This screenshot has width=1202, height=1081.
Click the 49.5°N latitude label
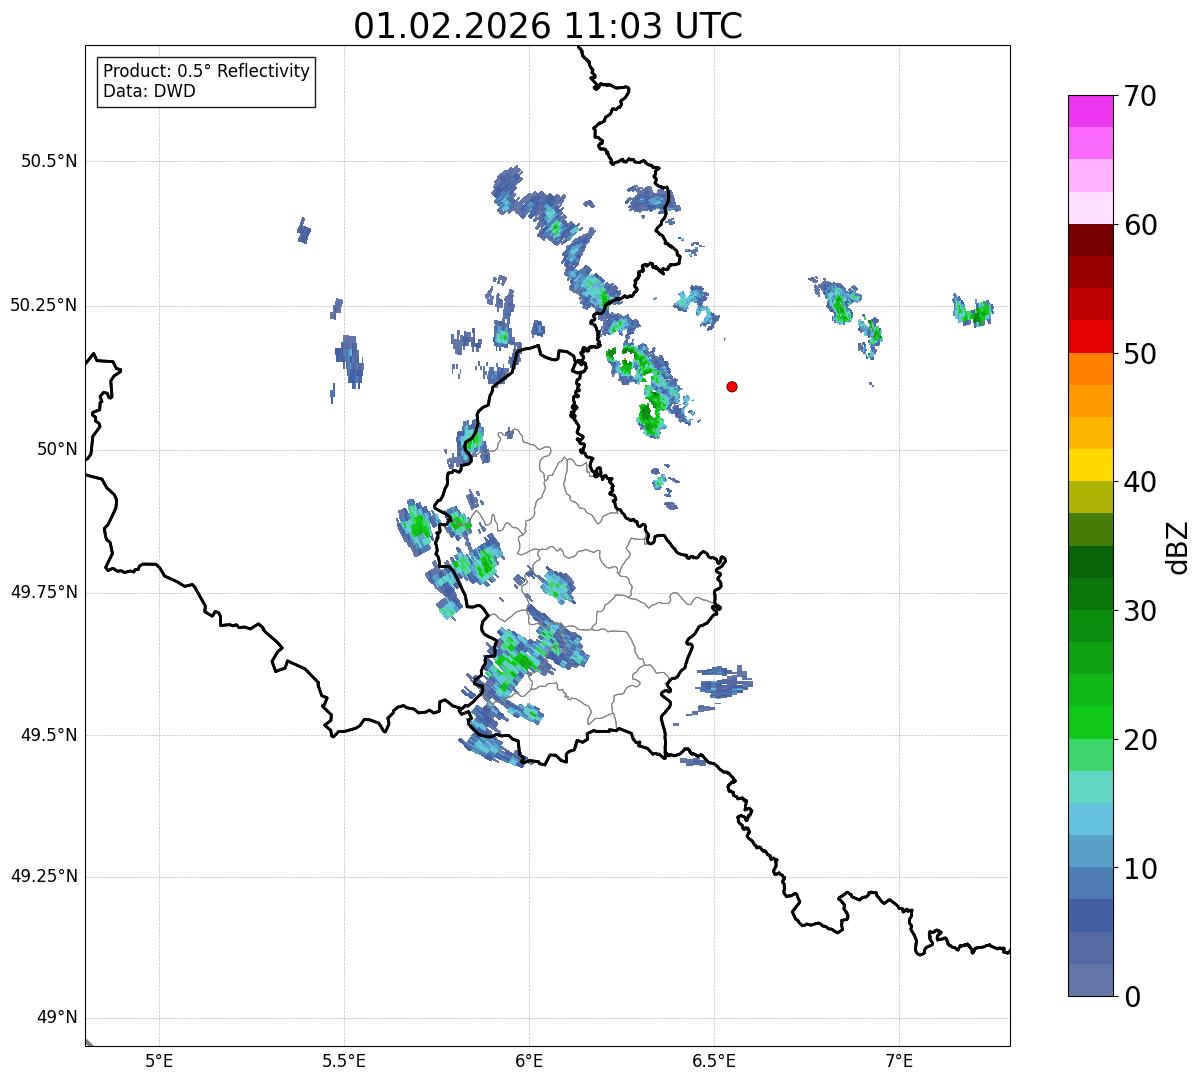coord(49,735)
